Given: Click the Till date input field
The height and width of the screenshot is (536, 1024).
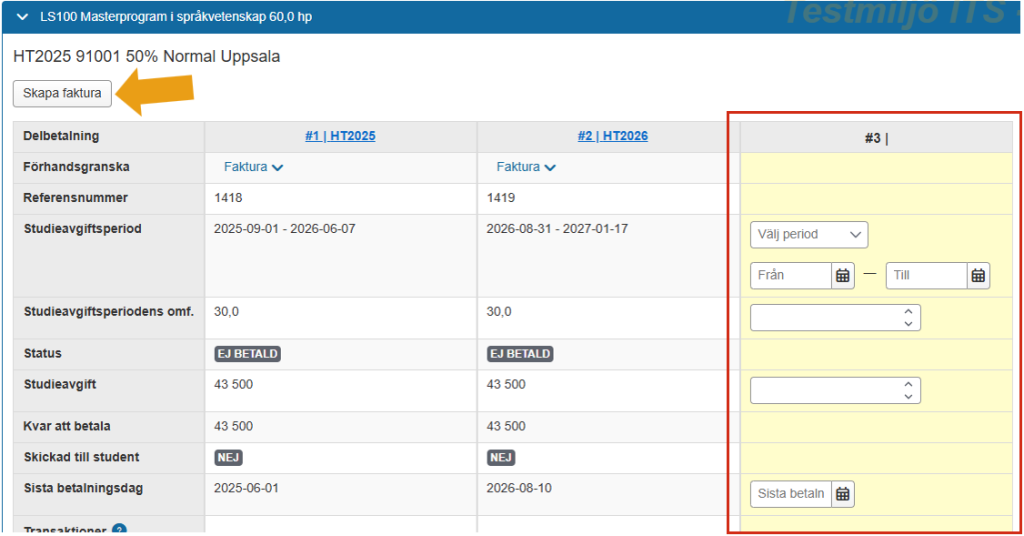Looking at the screenshot, I should click(926, 276).
